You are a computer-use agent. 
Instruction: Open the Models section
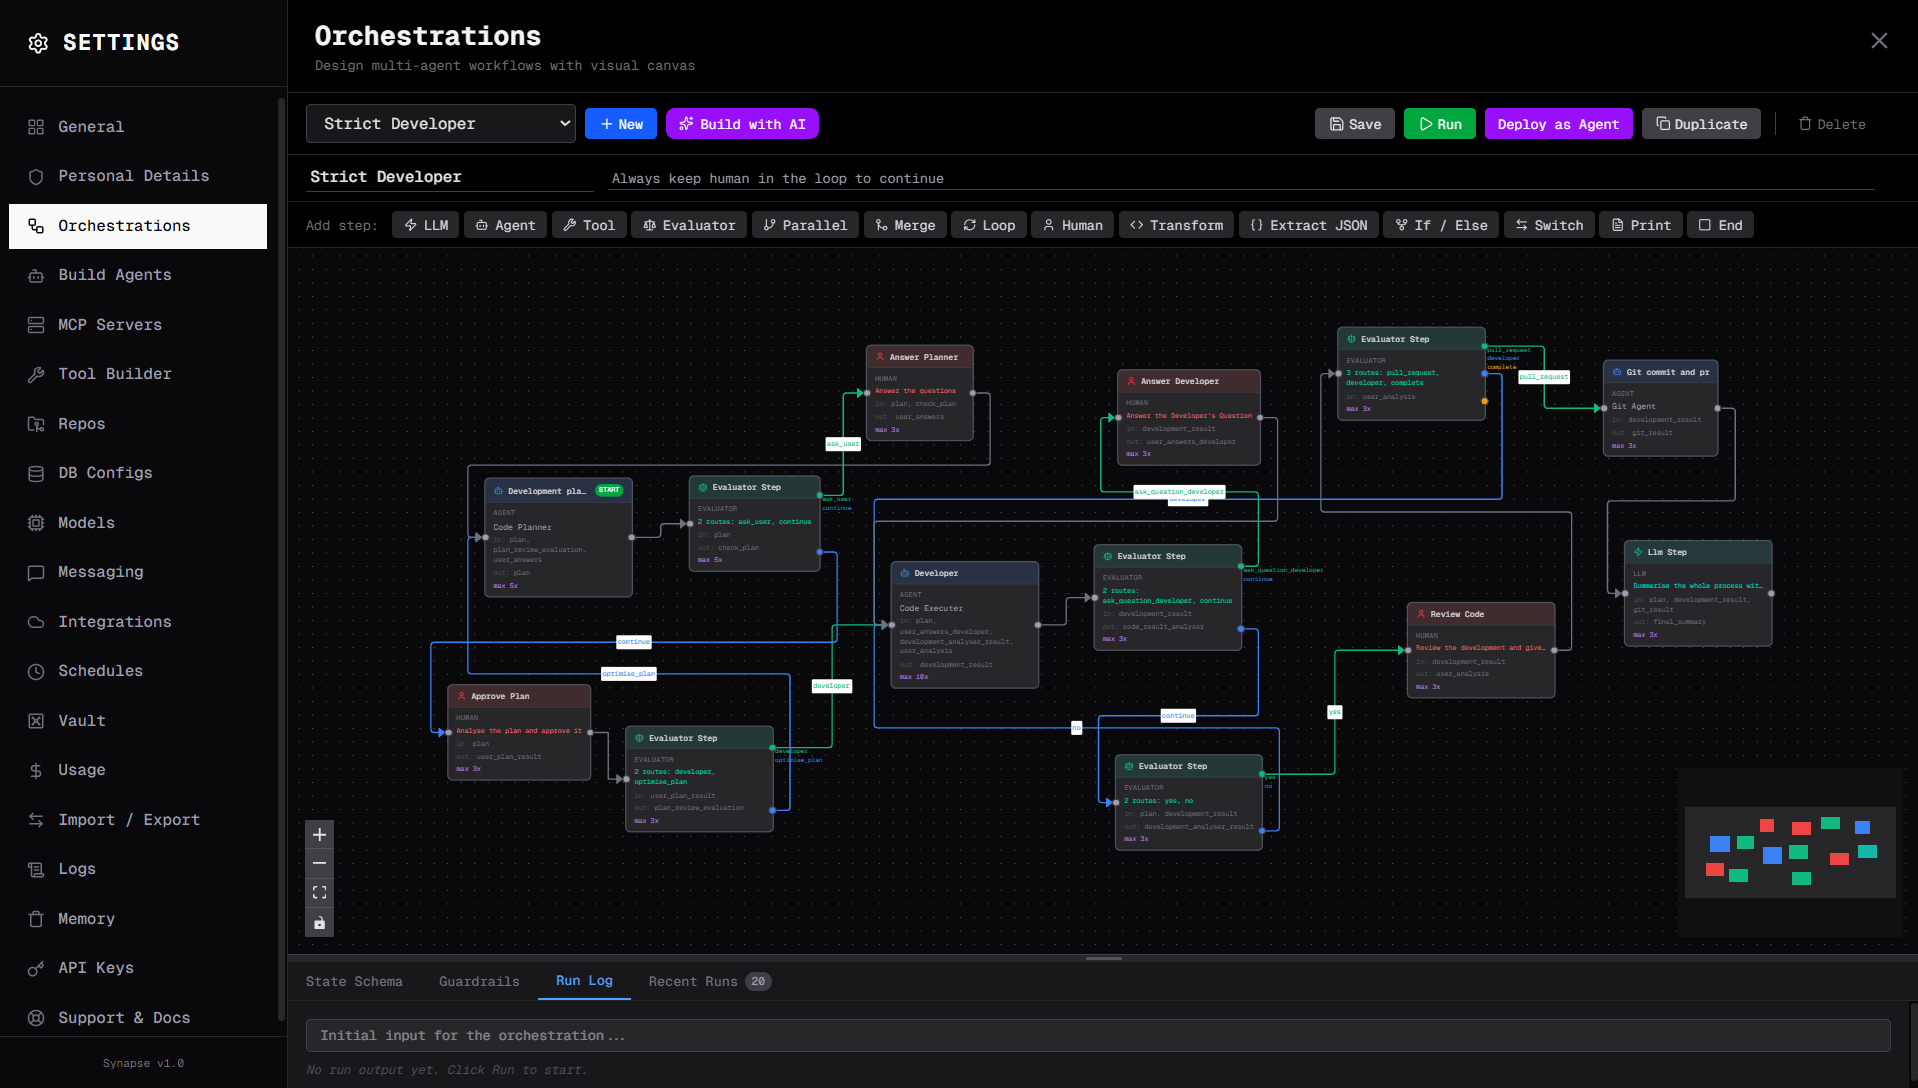138,523
